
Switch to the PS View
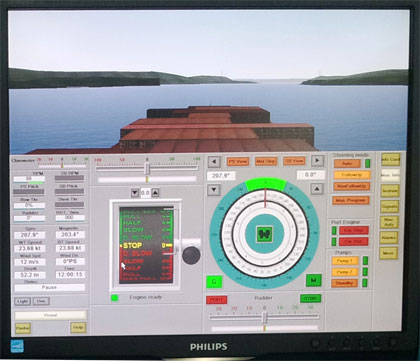point(238,162)
